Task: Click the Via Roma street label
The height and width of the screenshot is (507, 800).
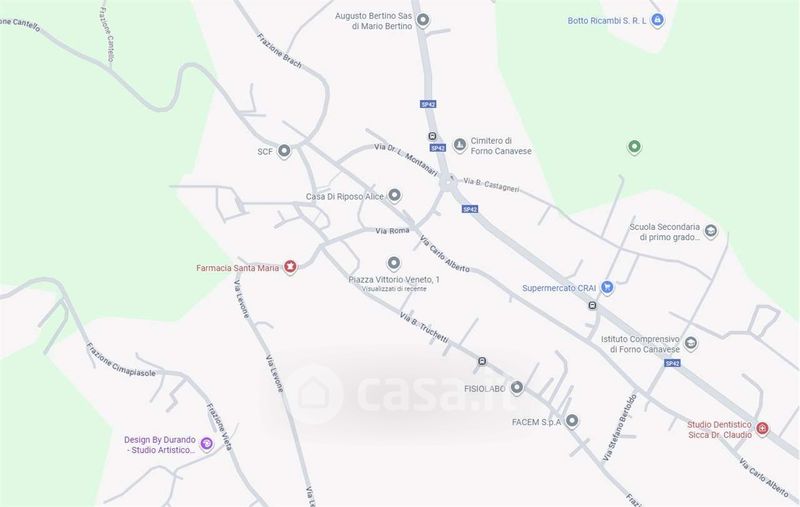Action: pyautogui.click(x=392, y=231)
